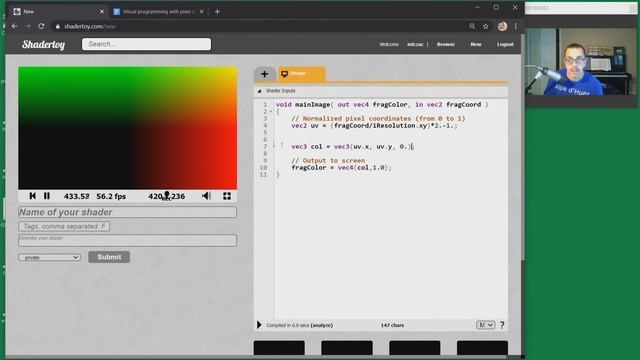Select fourth input channel slot
Image resolution: width=640 pixels, height=360 pixels.
(x=482, y=348)
